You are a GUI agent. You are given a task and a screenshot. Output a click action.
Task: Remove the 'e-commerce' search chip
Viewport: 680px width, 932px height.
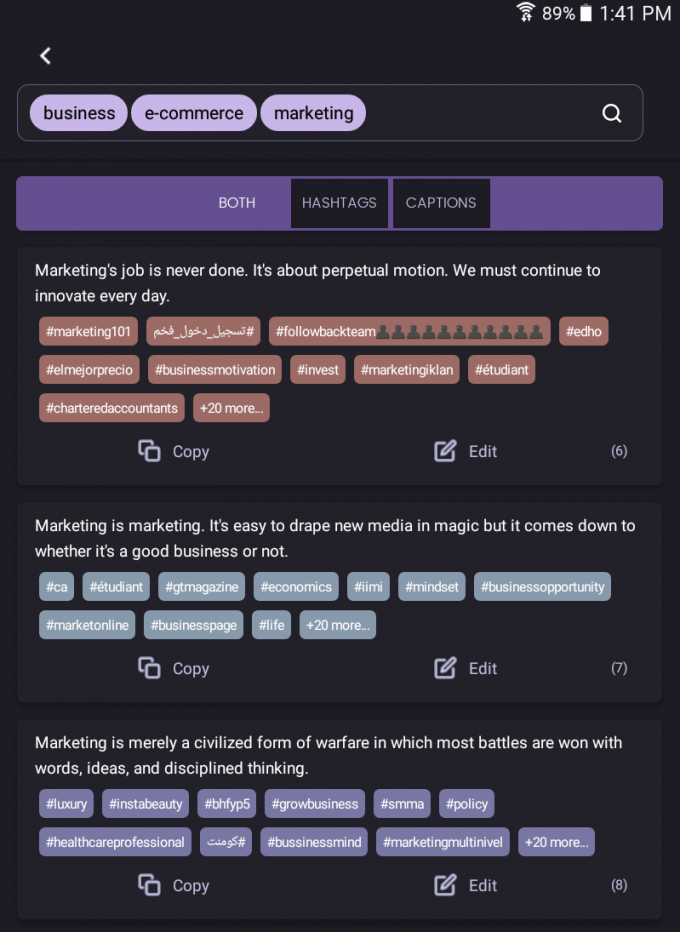coord(194,113)
